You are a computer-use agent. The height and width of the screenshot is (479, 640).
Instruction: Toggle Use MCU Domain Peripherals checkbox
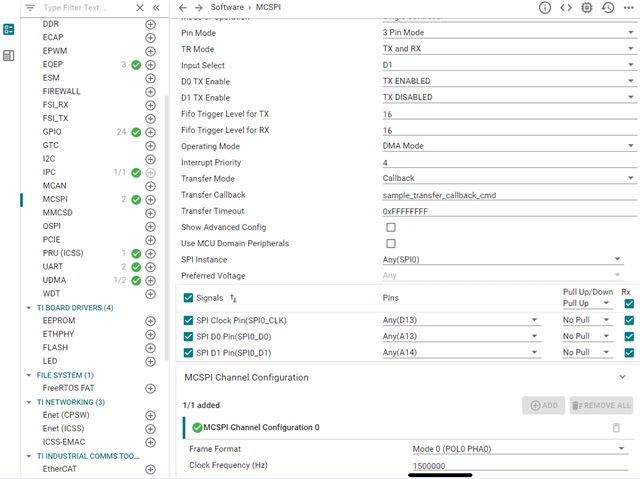pyautogui.click(x=391, y=243)
